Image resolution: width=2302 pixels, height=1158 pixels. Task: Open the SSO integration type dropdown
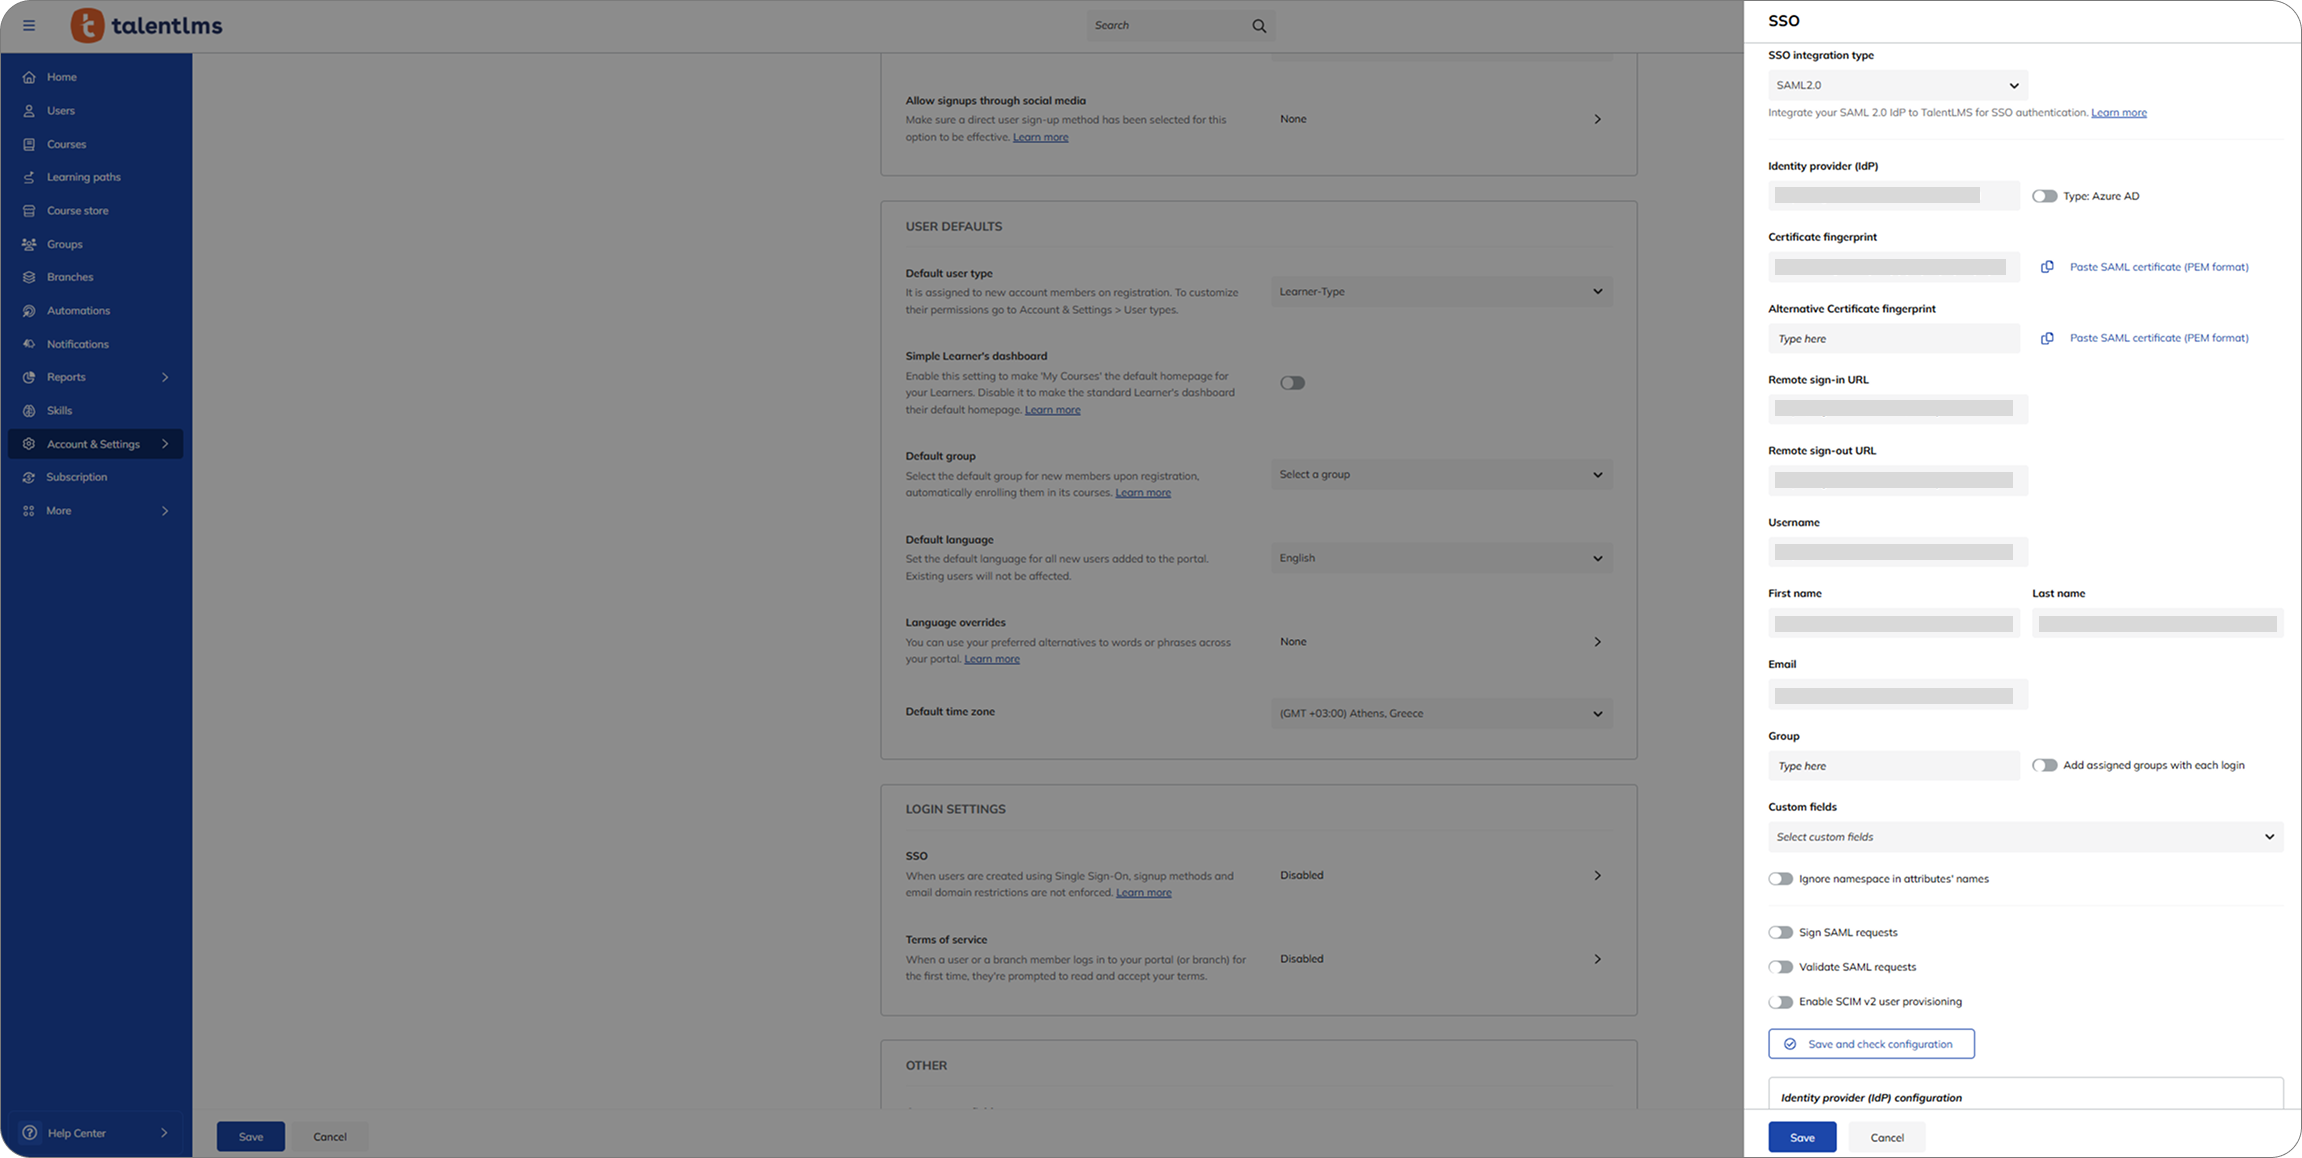[x=1897, y=85]
